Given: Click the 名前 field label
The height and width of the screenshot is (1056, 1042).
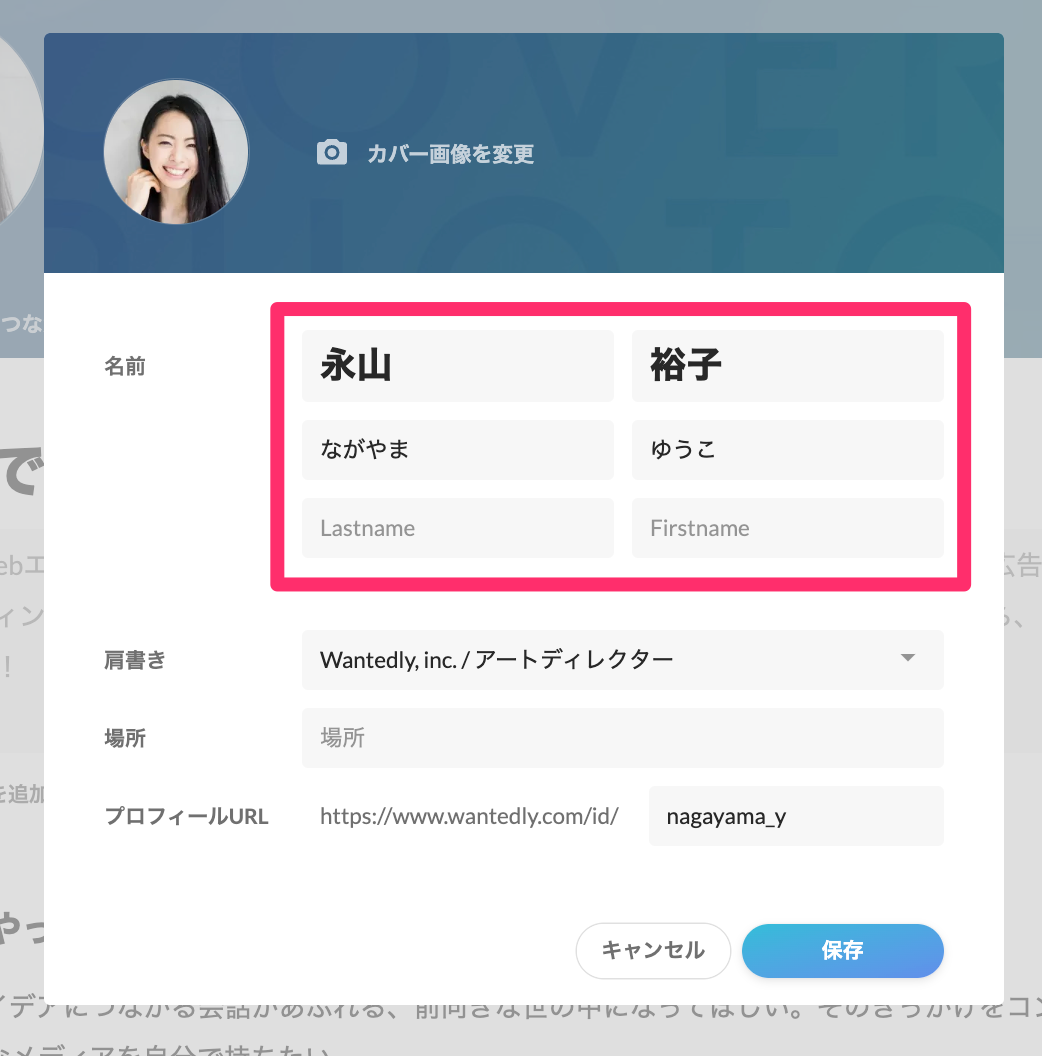Looking at the screenshot, I should 125,366.
